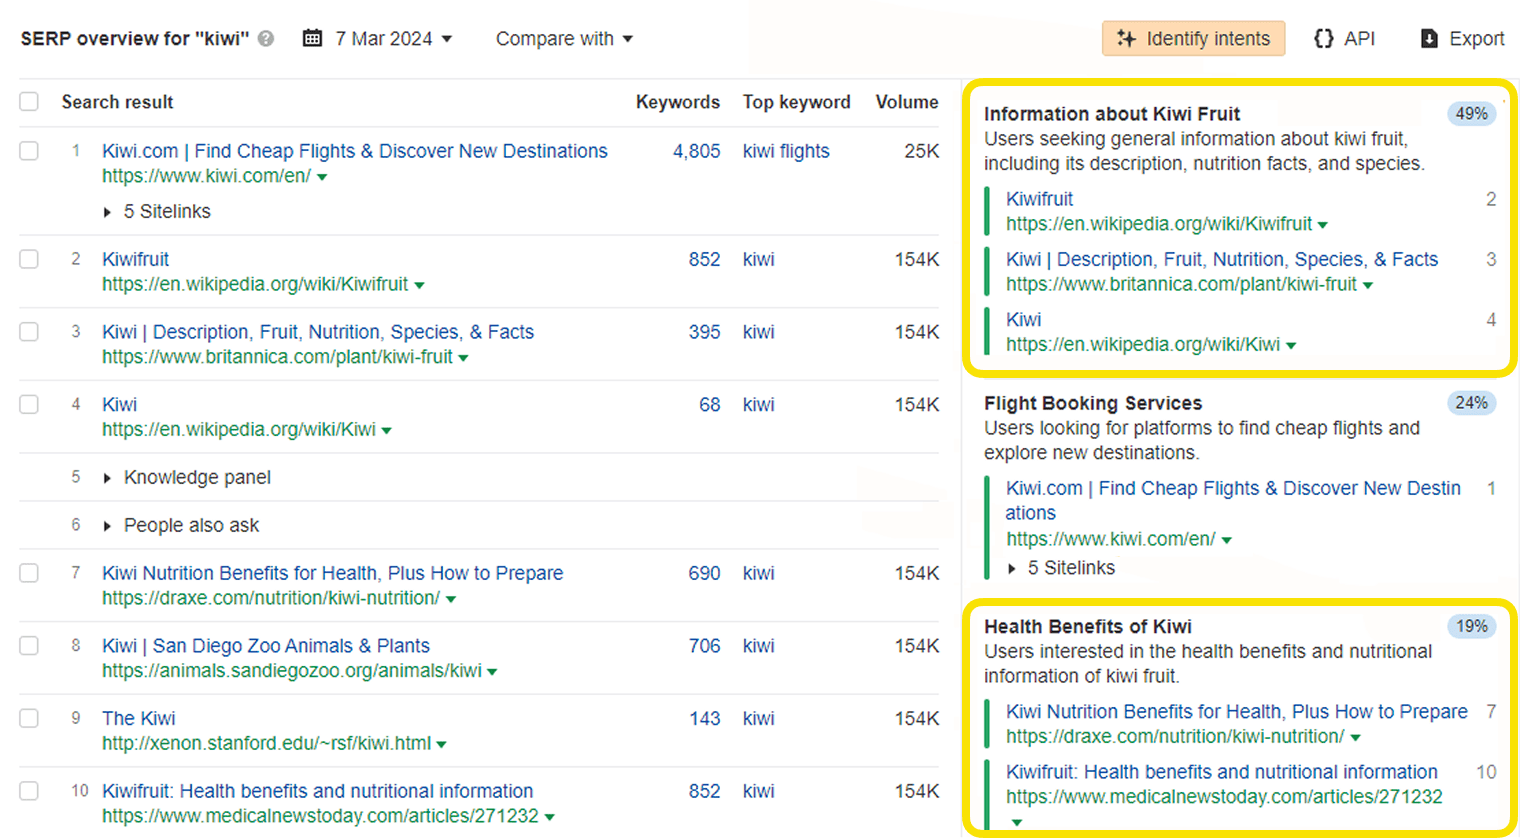Open the API curly-braces icon

tap(1322, 38)
